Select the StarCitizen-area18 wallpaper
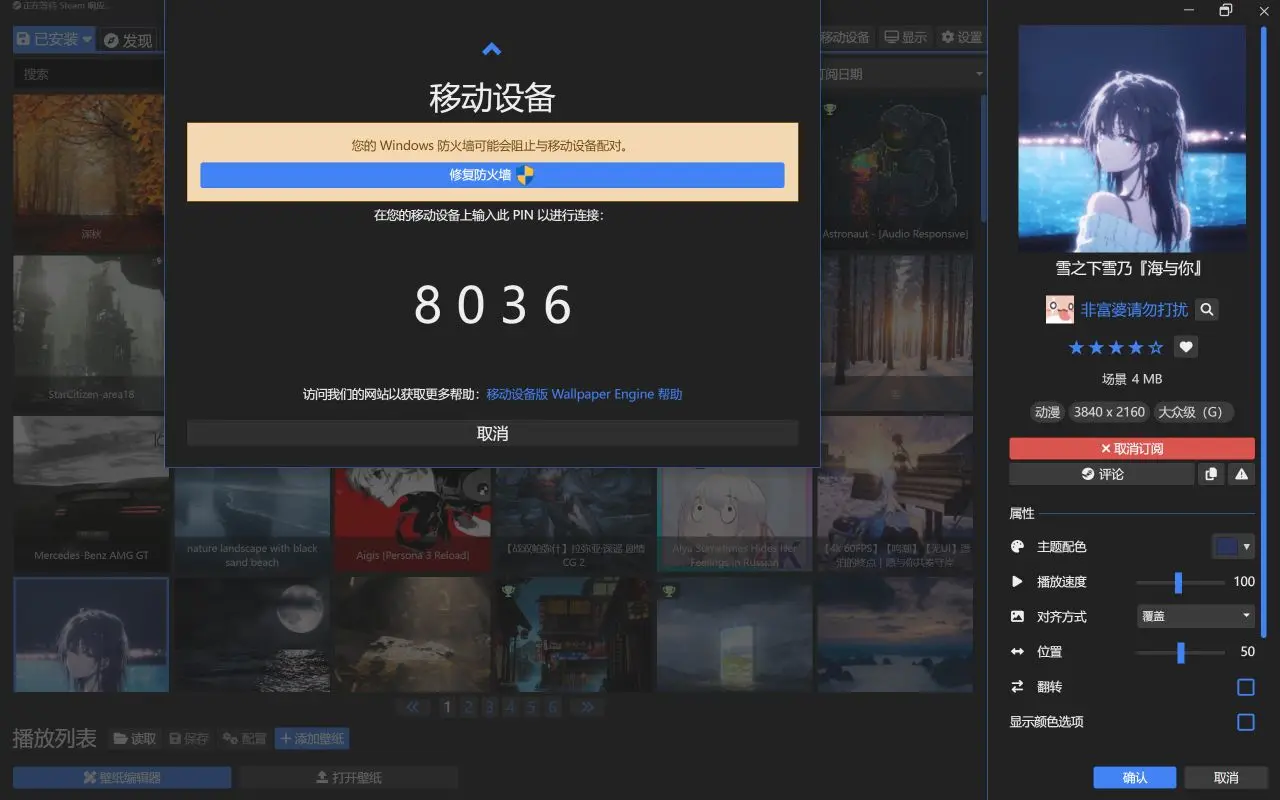The height and width of the screenshot is (800, 1280). click(x=90, y=333)
